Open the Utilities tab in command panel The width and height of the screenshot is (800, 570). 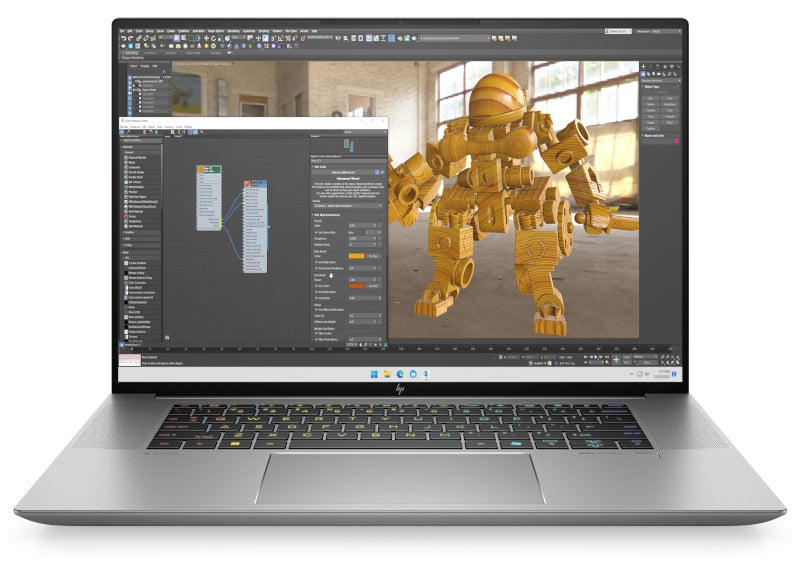pyautogui.click(x=679, y=66)
